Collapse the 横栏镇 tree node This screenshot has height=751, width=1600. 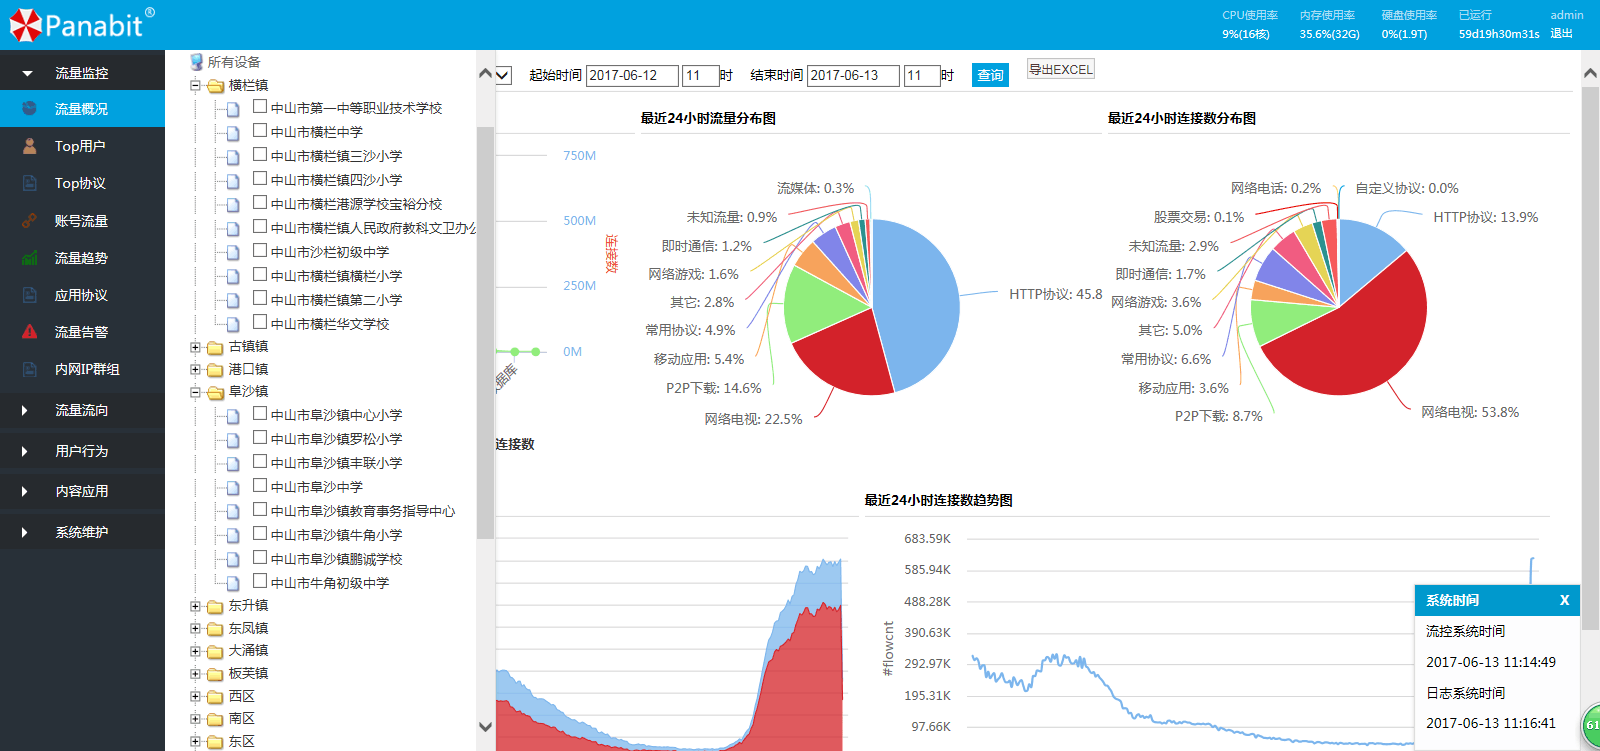click(196, 85)
